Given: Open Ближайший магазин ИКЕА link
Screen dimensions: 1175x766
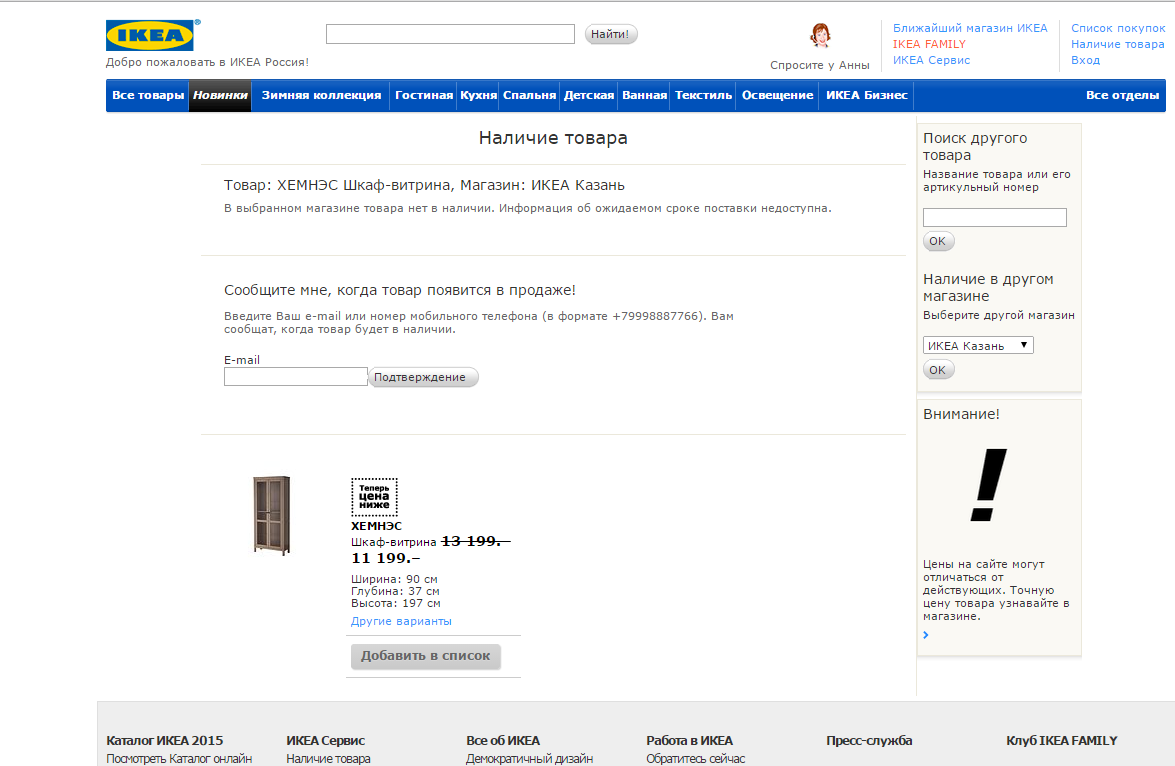Looking at the screenshot, I should coord(970,28).
